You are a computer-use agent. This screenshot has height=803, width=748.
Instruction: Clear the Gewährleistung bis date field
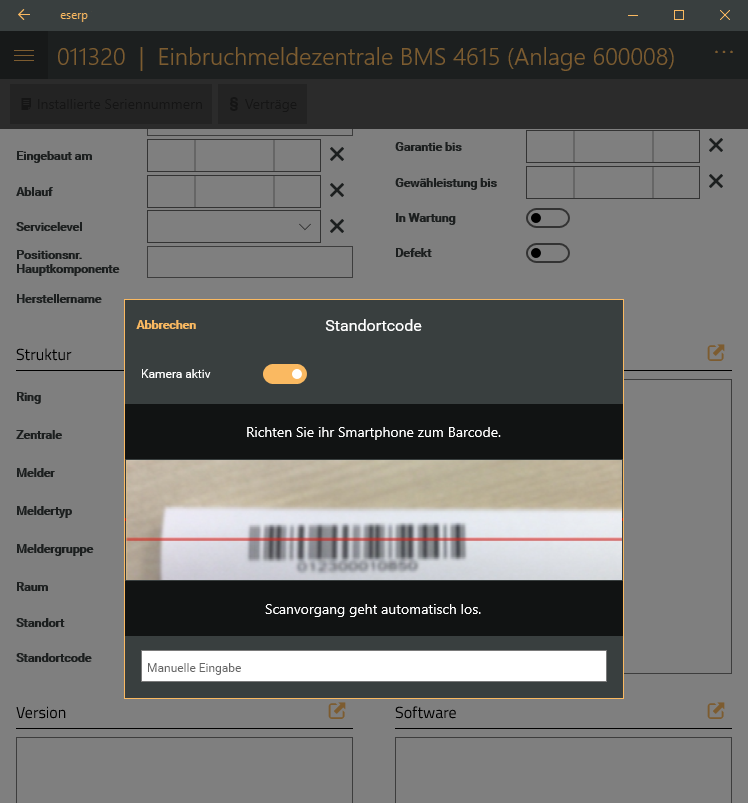point(716,182)
